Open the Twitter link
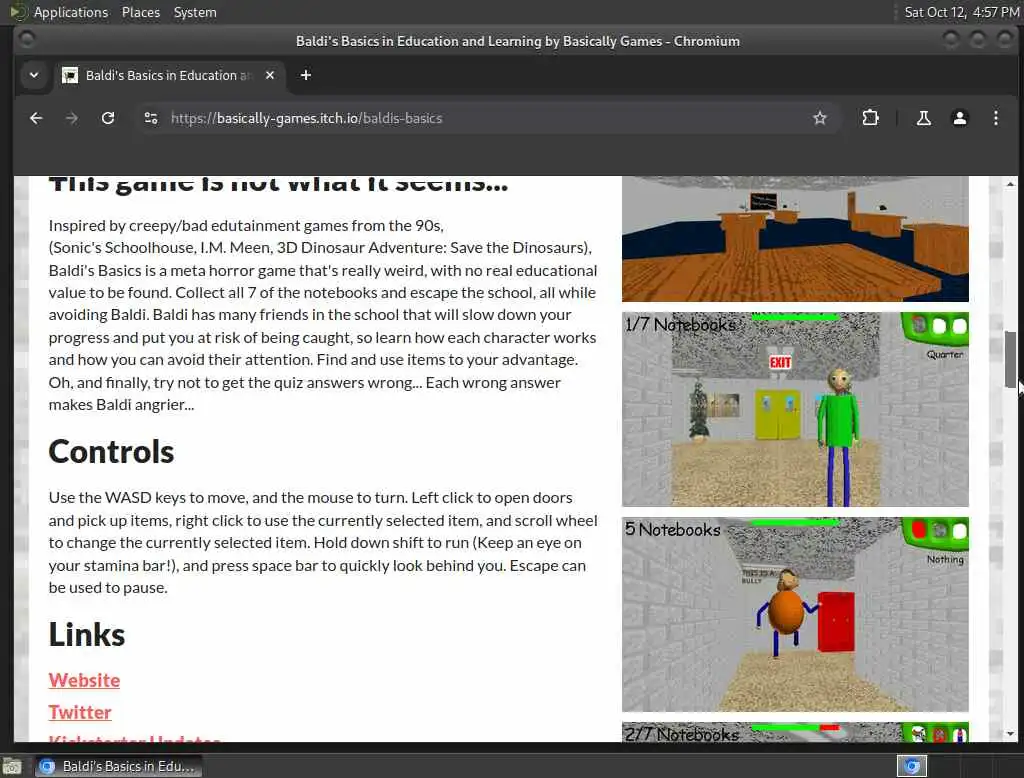The height and width of the screenshot is (778, 1024). 80,712
